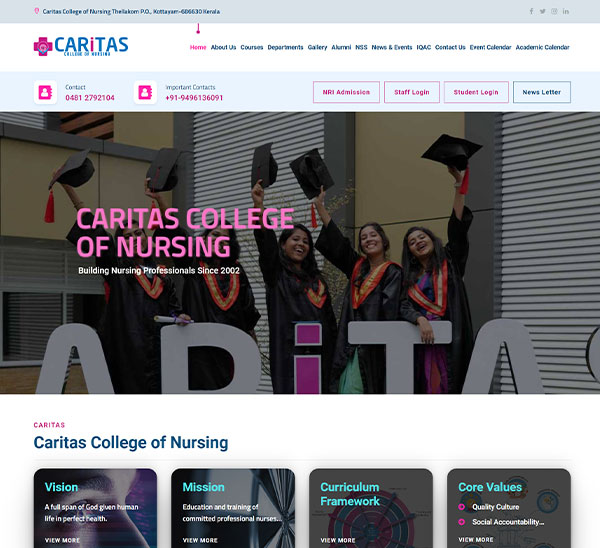This screenshot has width=600, height=548.
Task: Click the pink Caritas College of Nursing banner title
Action: tap(185, 233)
